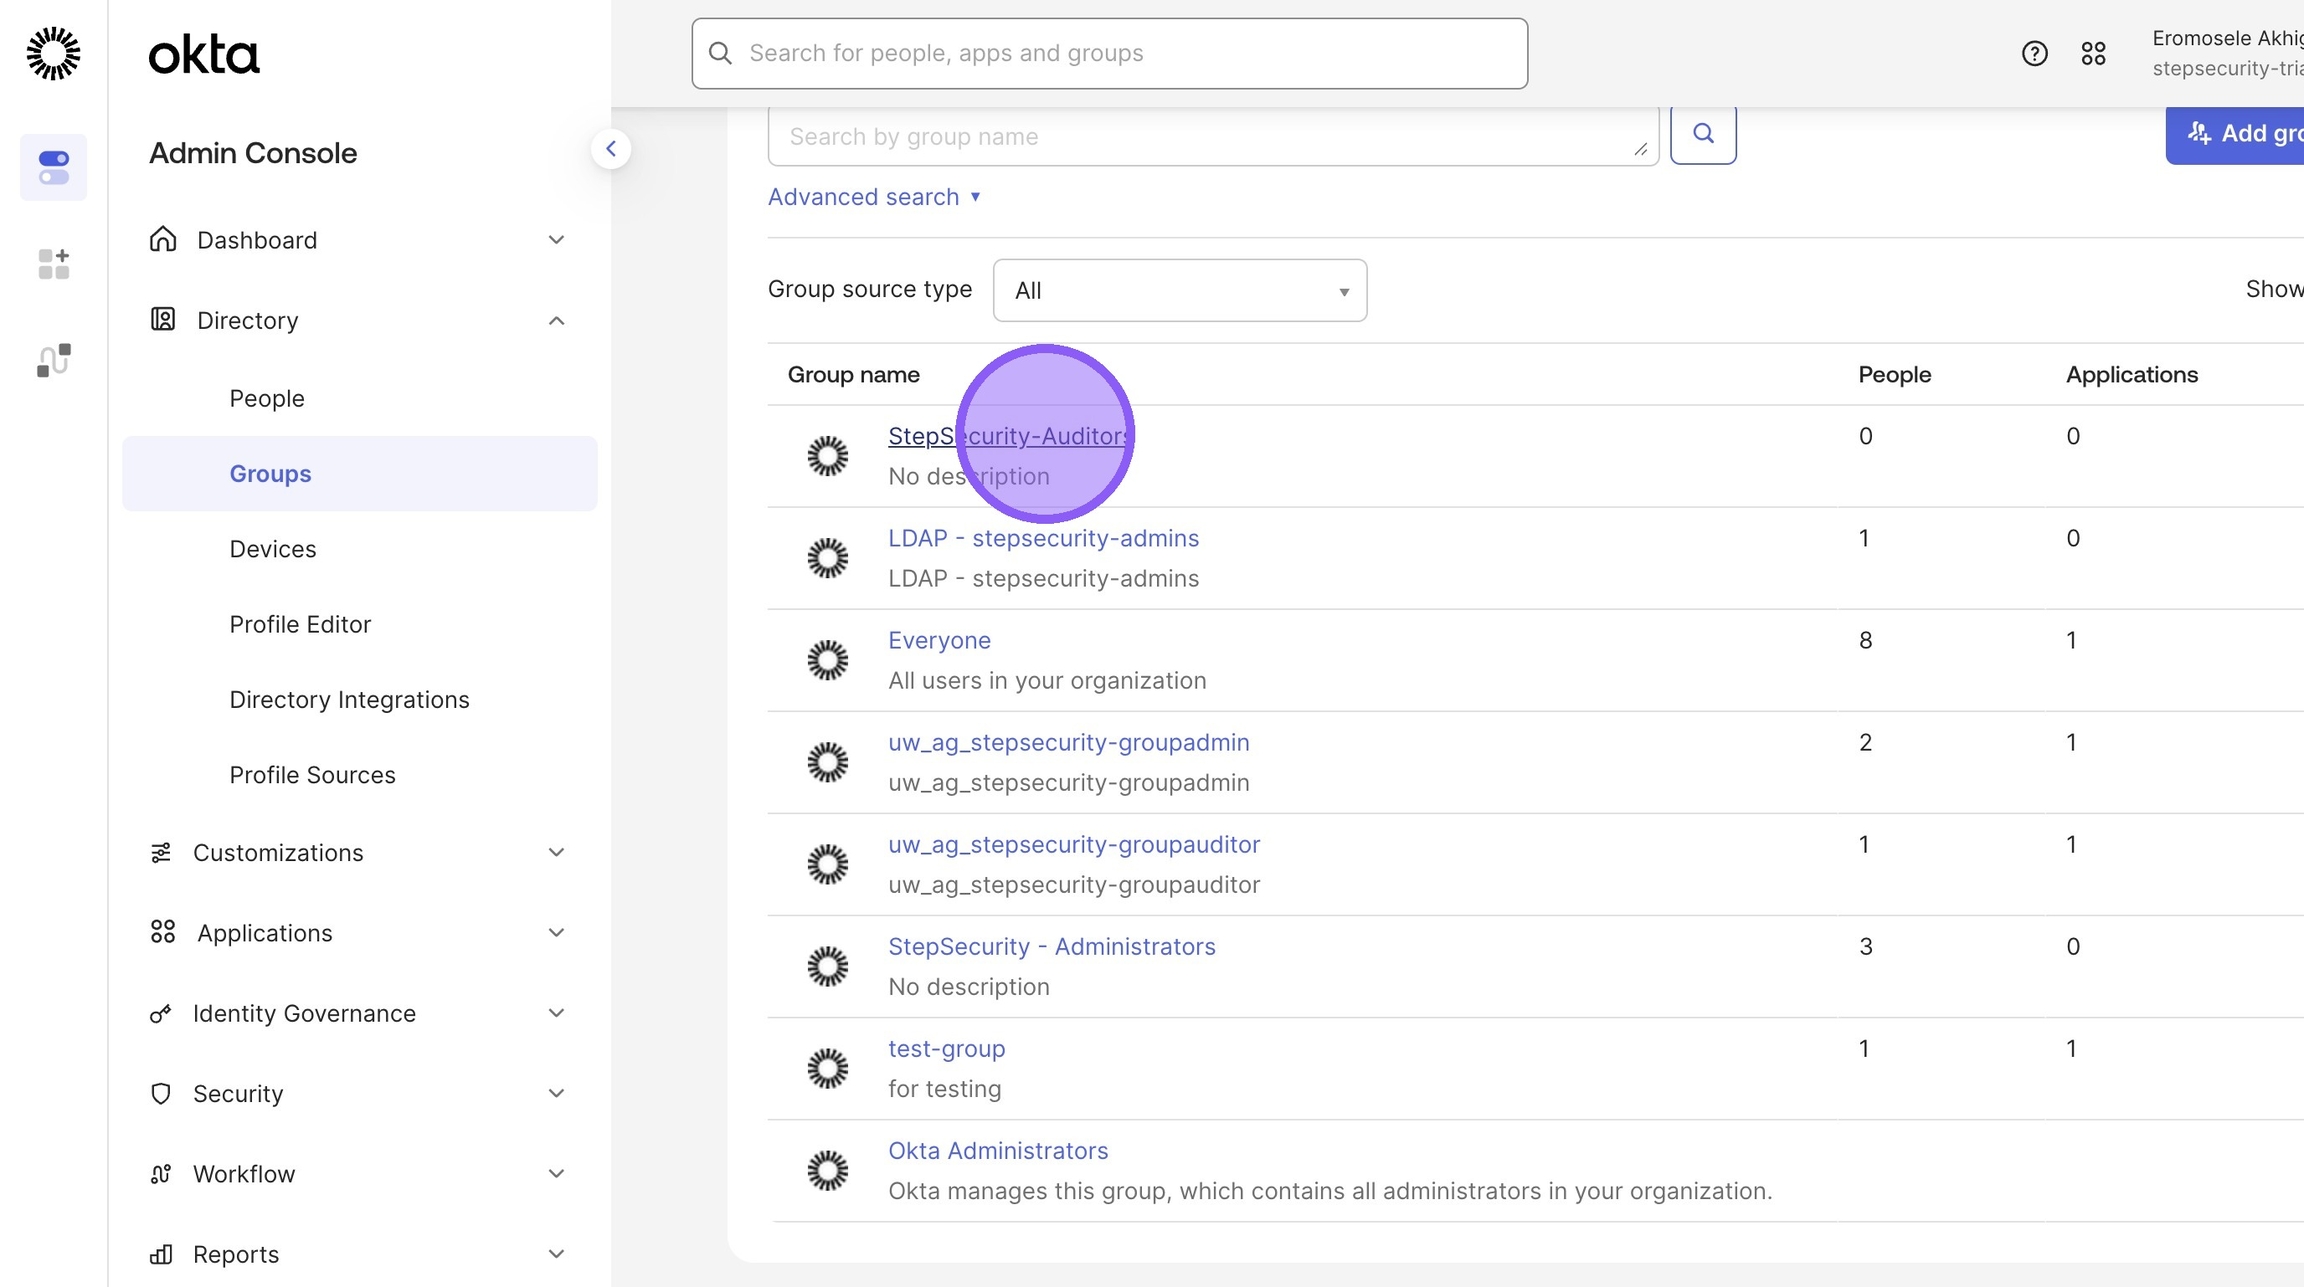Select the toggle-style icon in left rail

tap(53, 167)
